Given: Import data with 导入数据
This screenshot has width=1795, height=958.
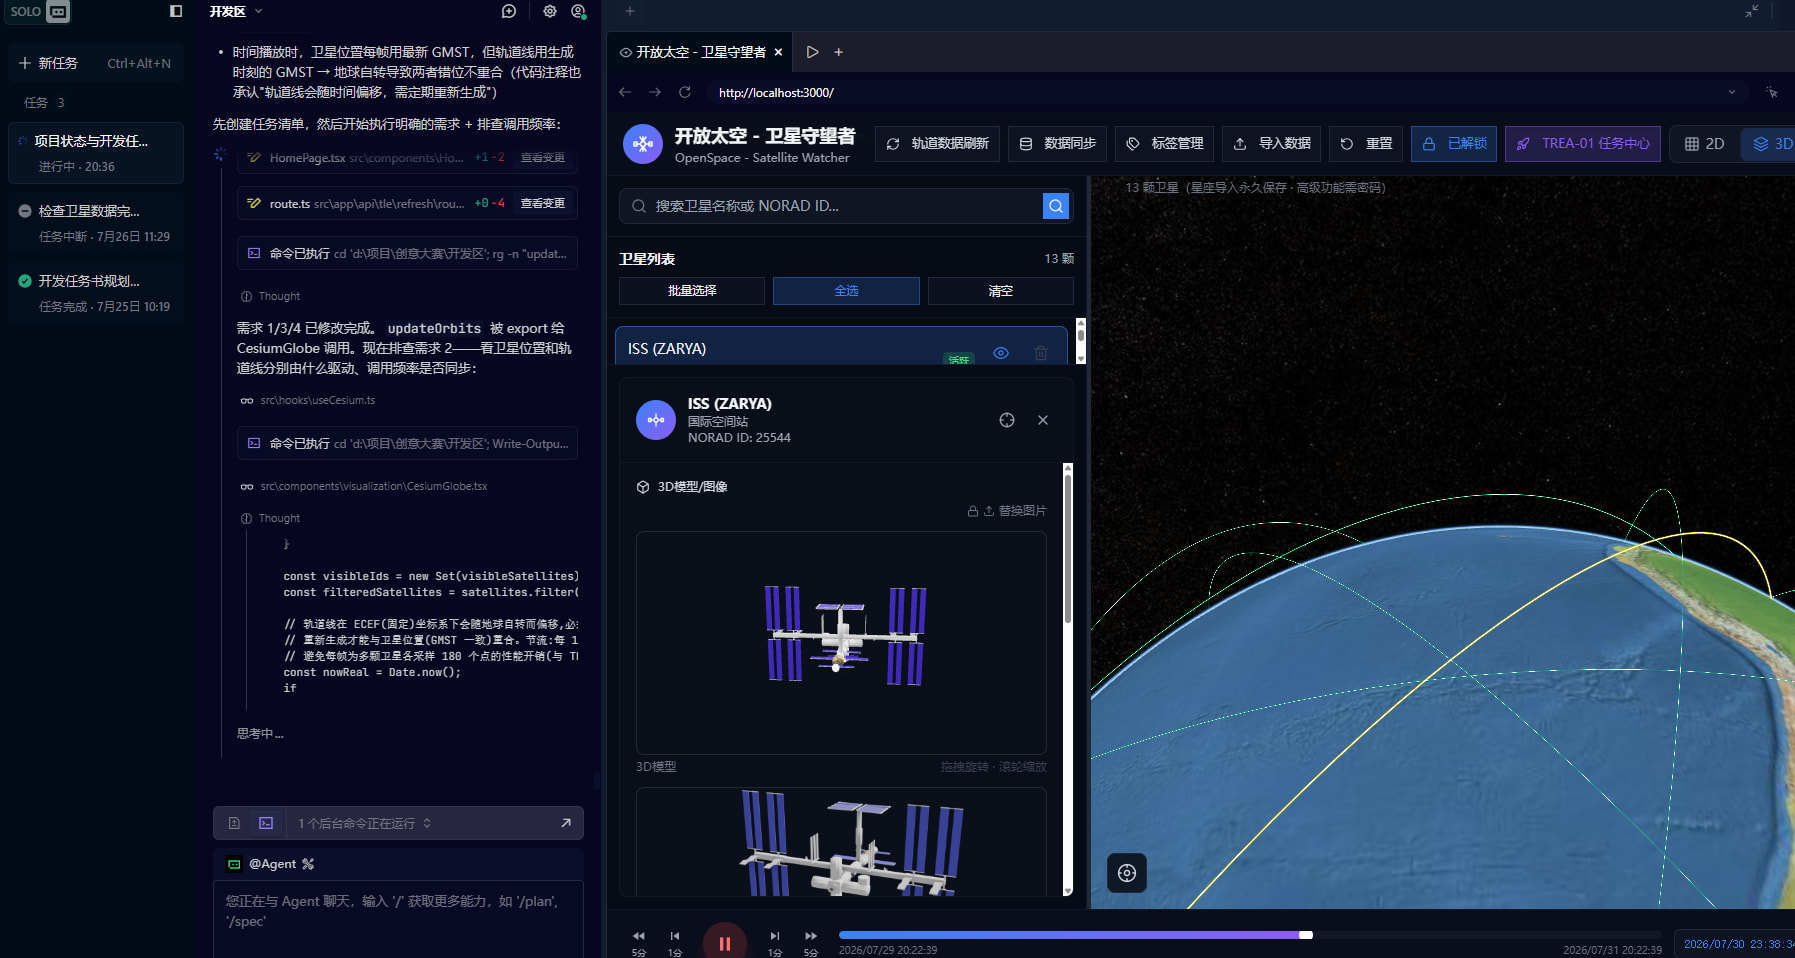Looking at the screenshot, I should tap(1272, 144).
